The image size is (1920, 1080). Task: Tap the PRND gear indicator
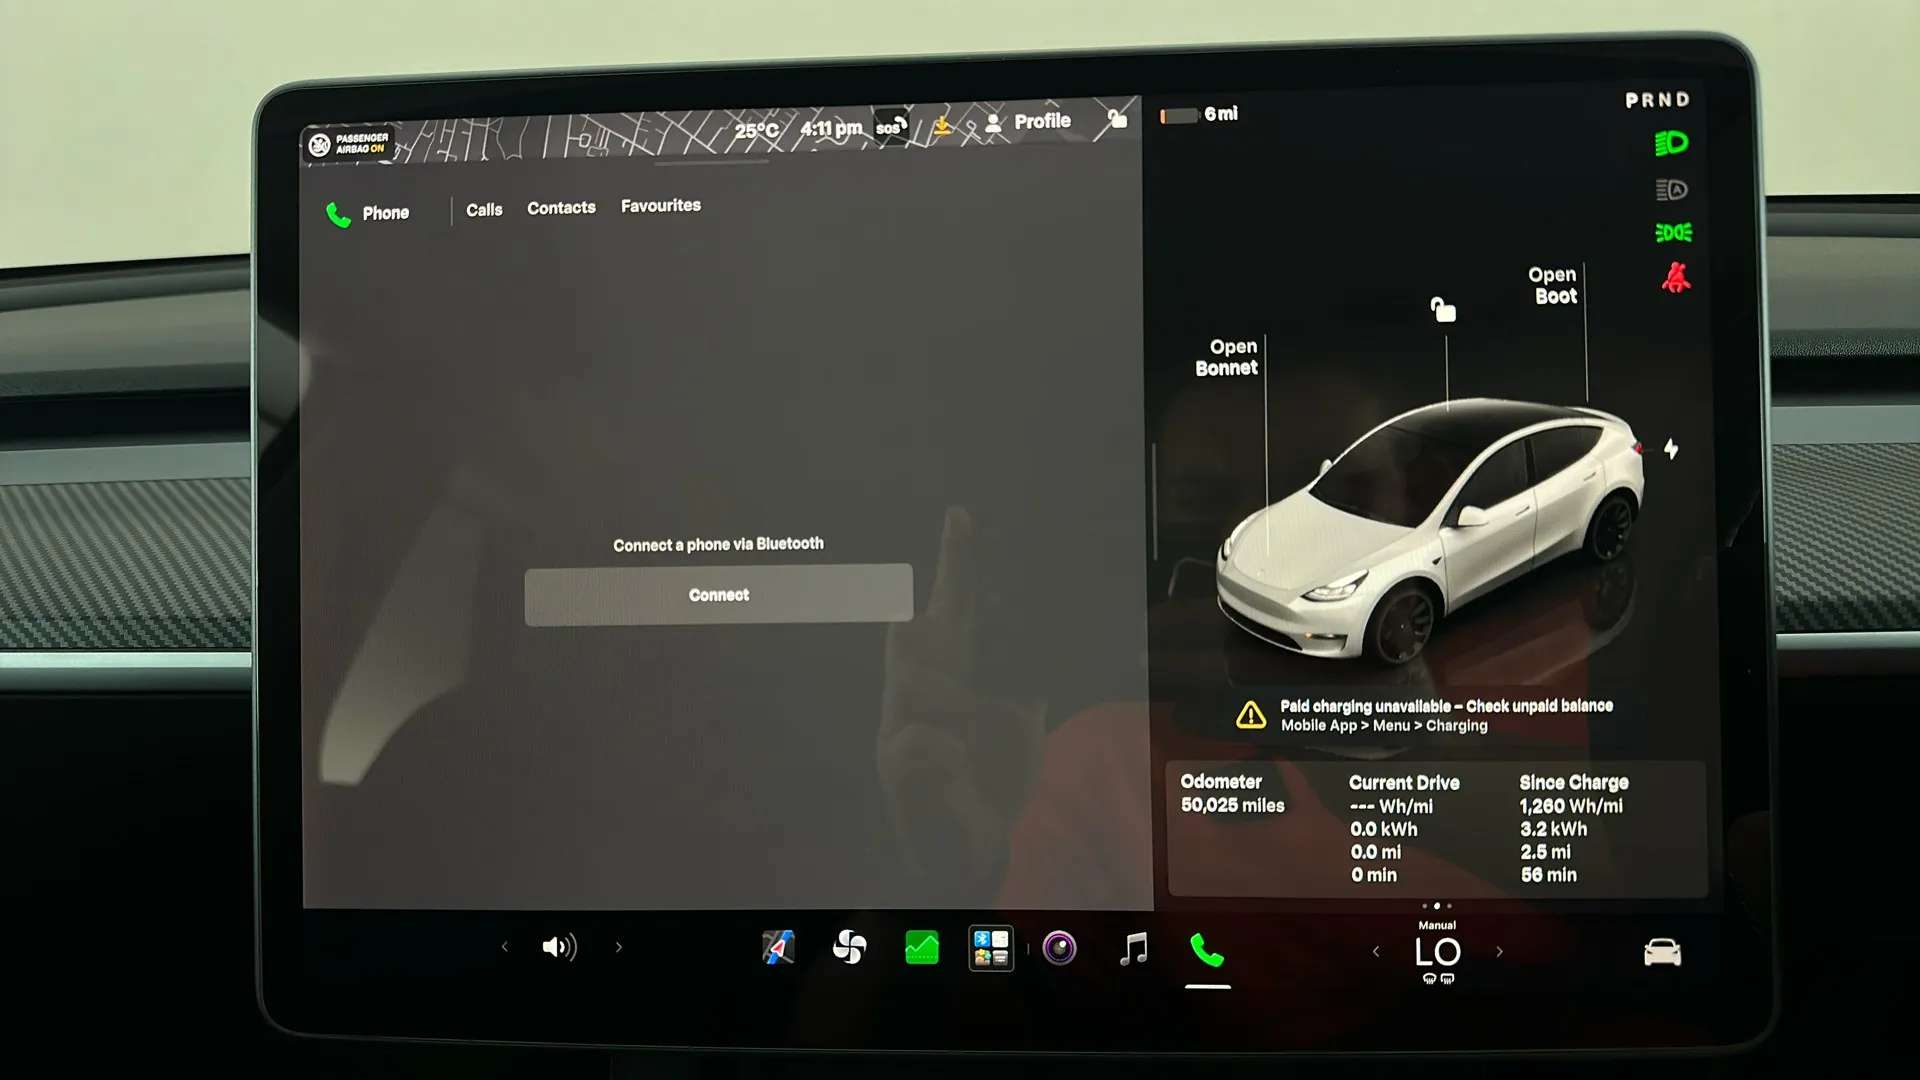point(1657,100)
